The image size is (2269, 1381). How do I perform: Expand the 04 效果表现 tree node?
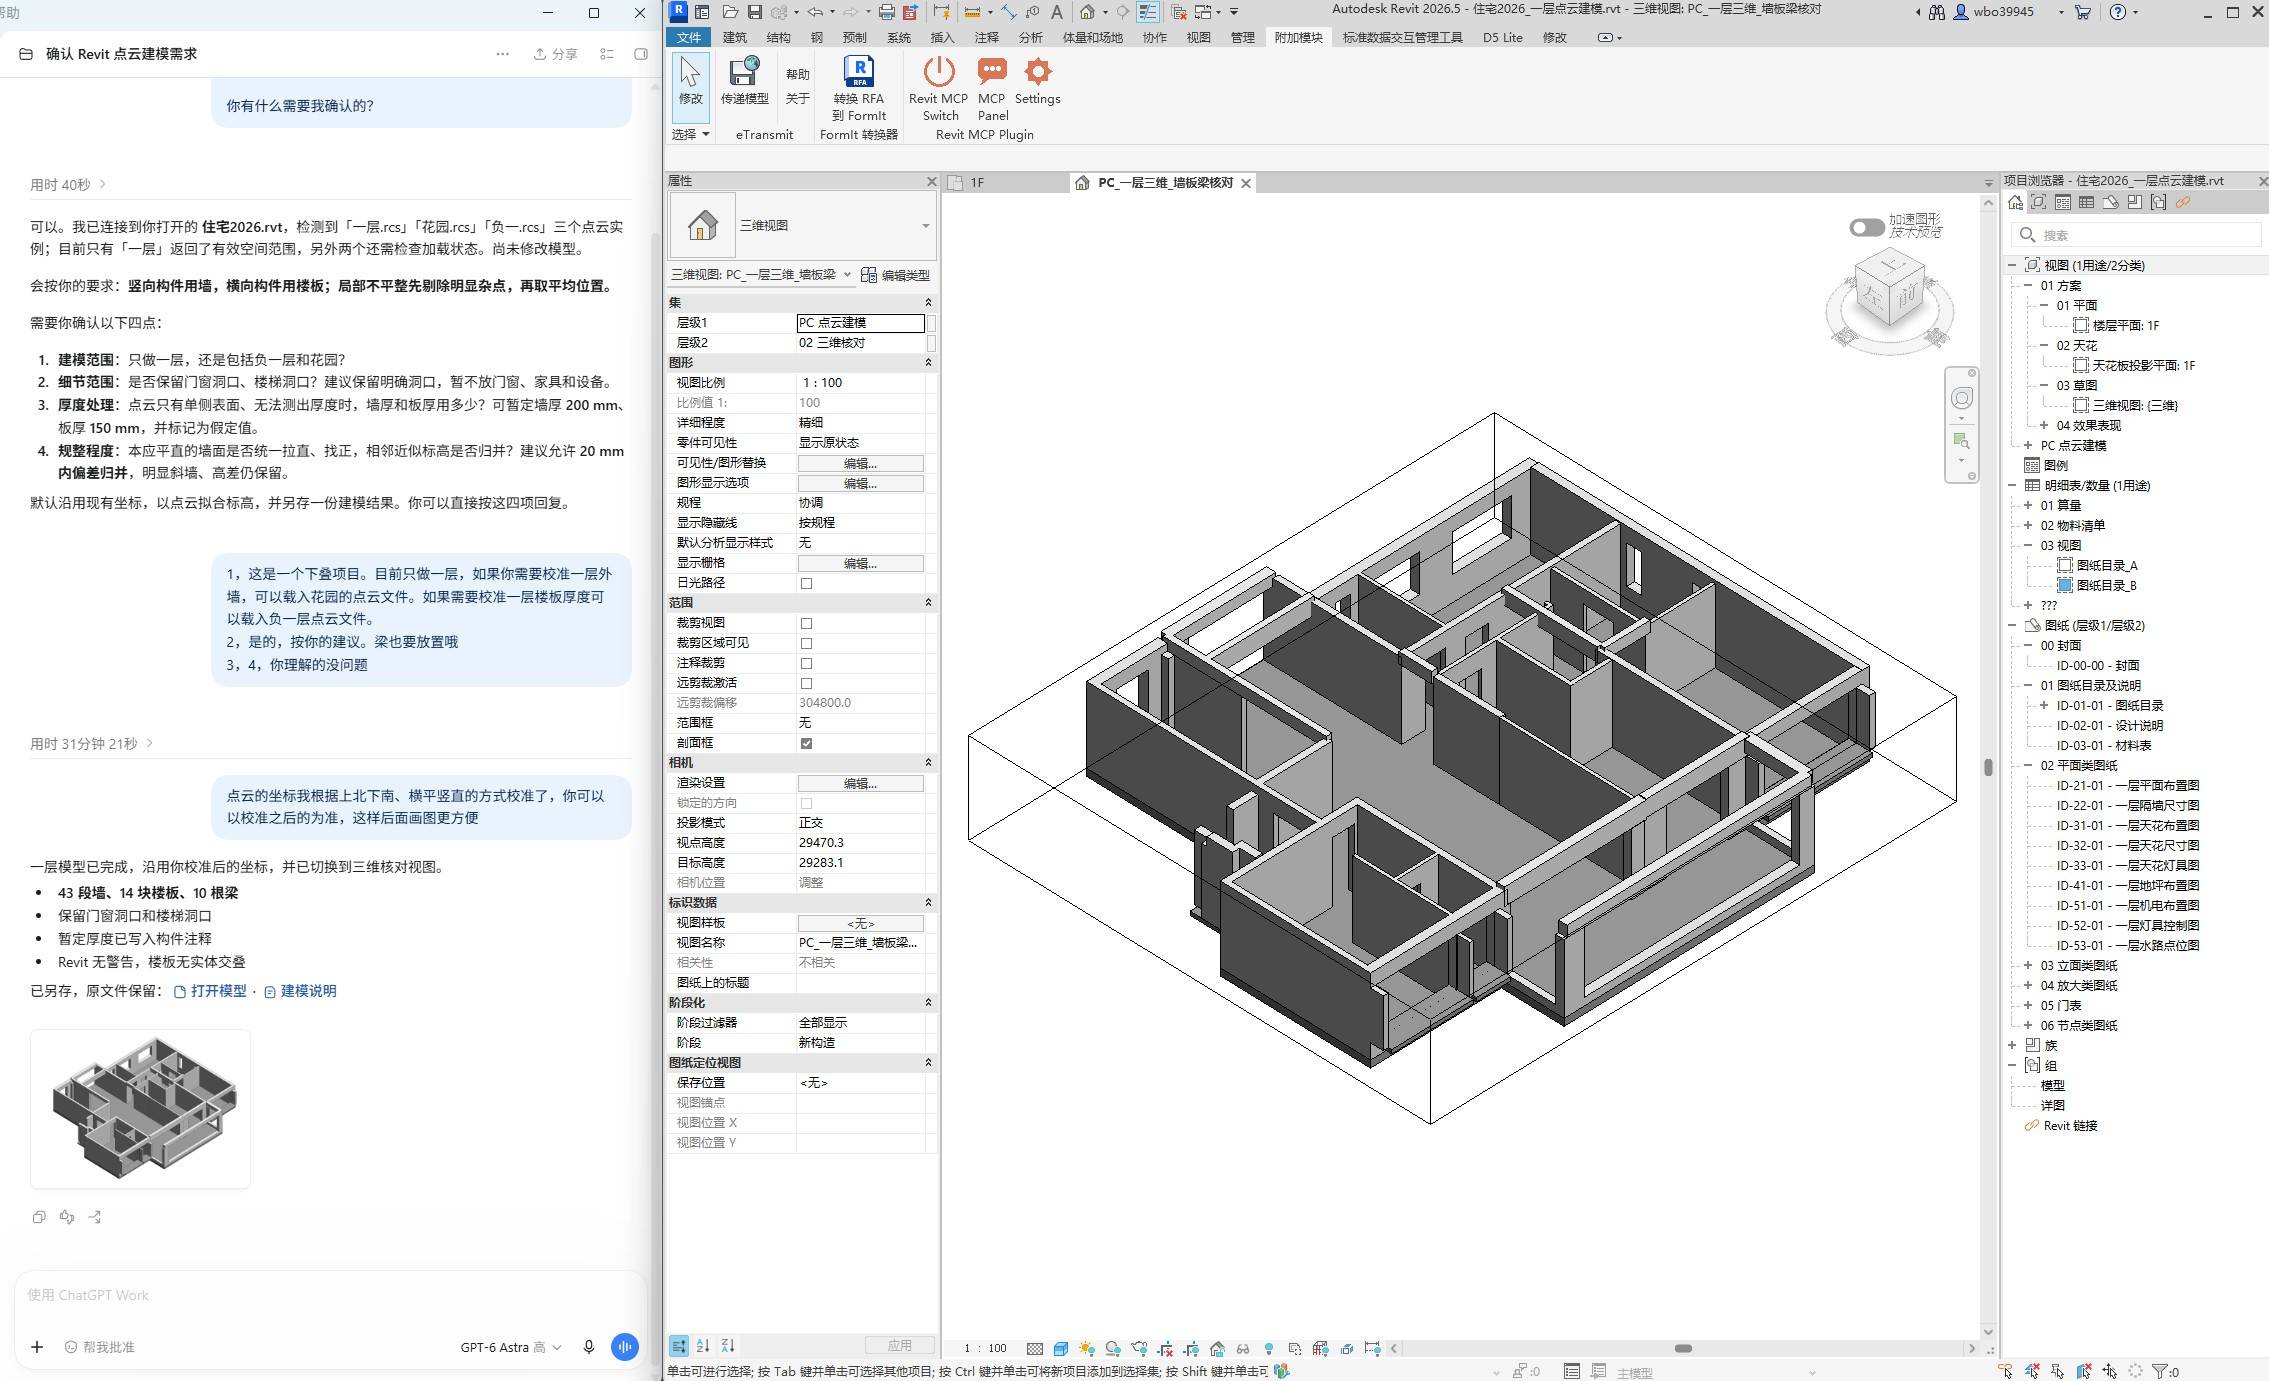point(2044,425)
